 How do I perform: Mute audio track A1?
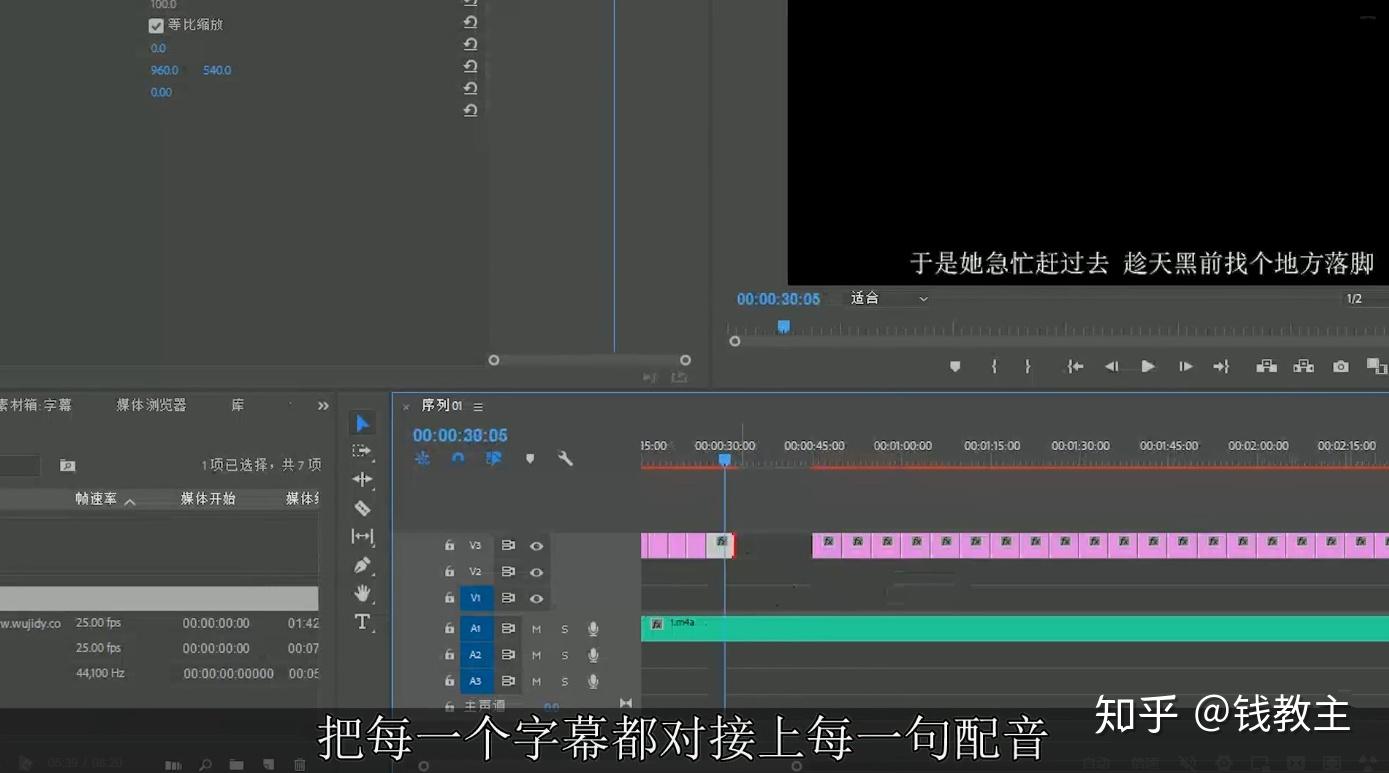click(x=536, y=629)
